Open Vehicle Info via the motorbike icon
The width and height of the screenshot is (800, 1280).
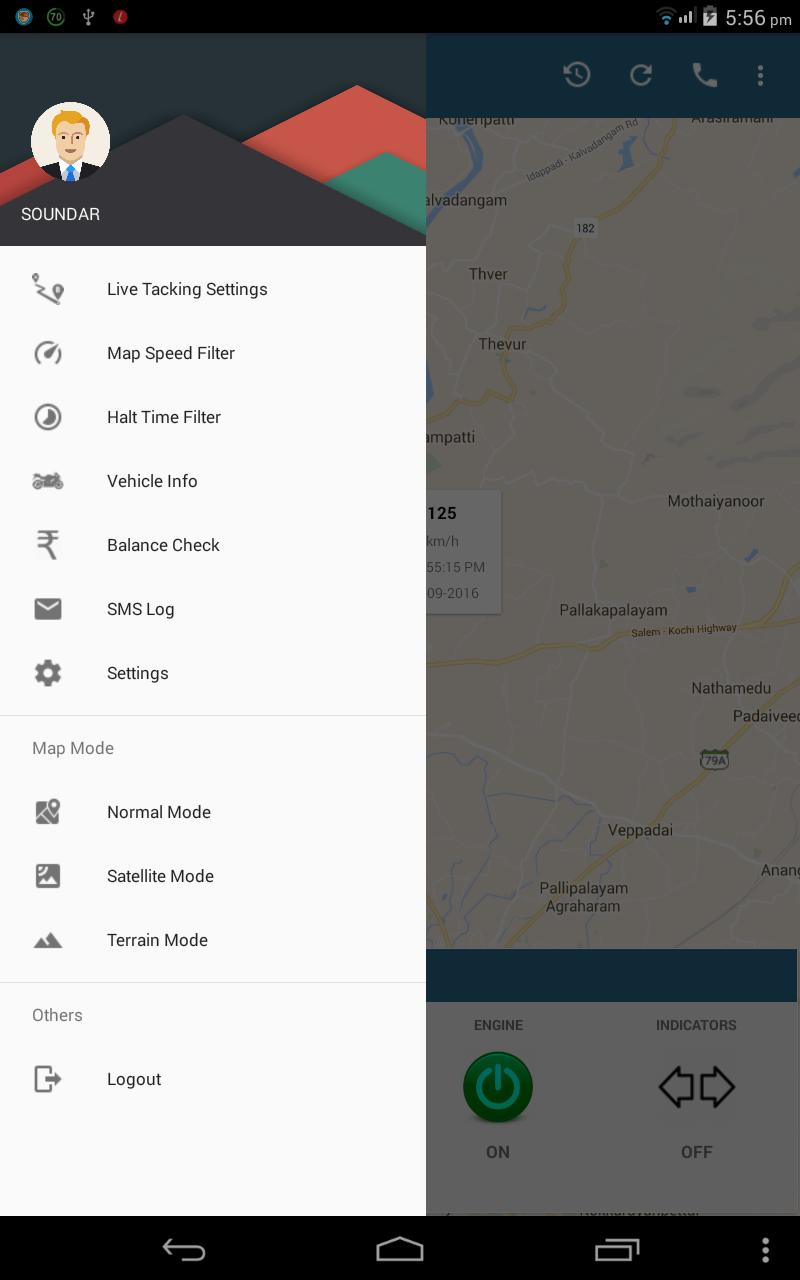click(x=48, y=481)
